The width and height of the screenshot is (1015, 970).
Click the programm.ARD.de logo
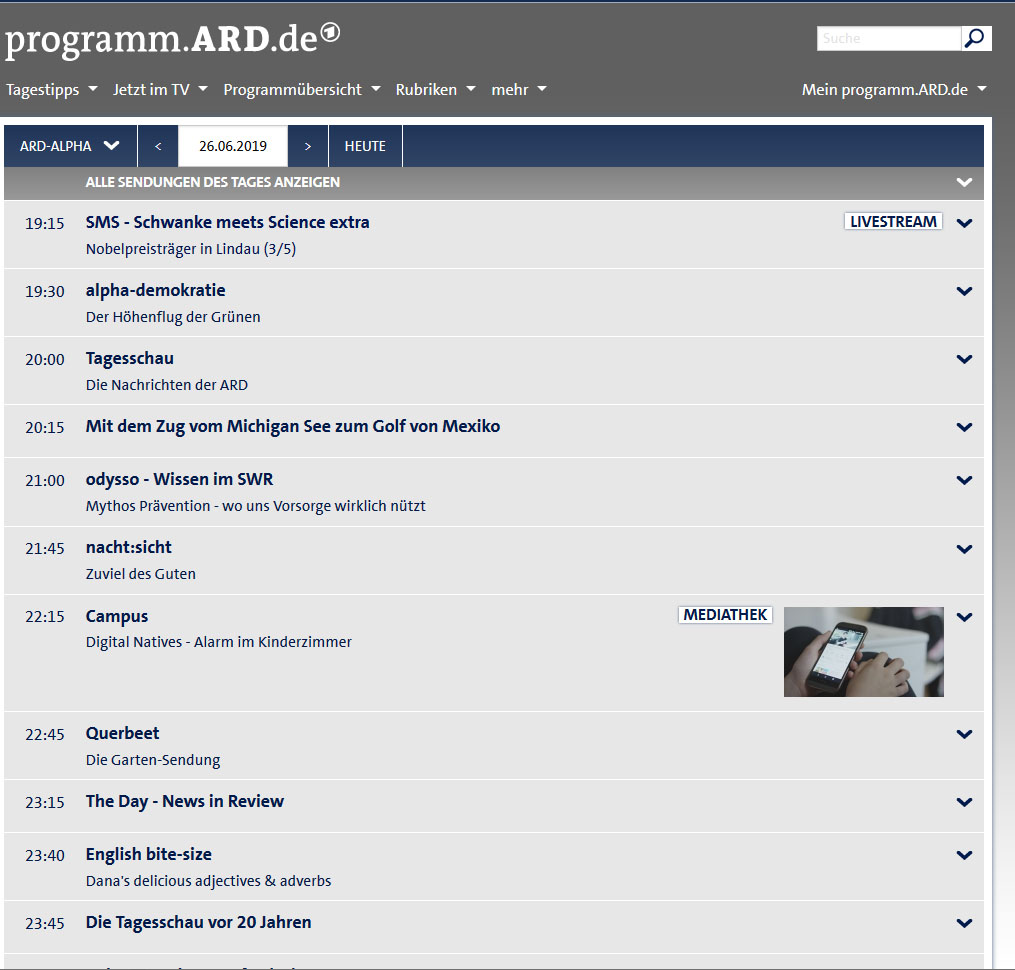click(172, 39)
